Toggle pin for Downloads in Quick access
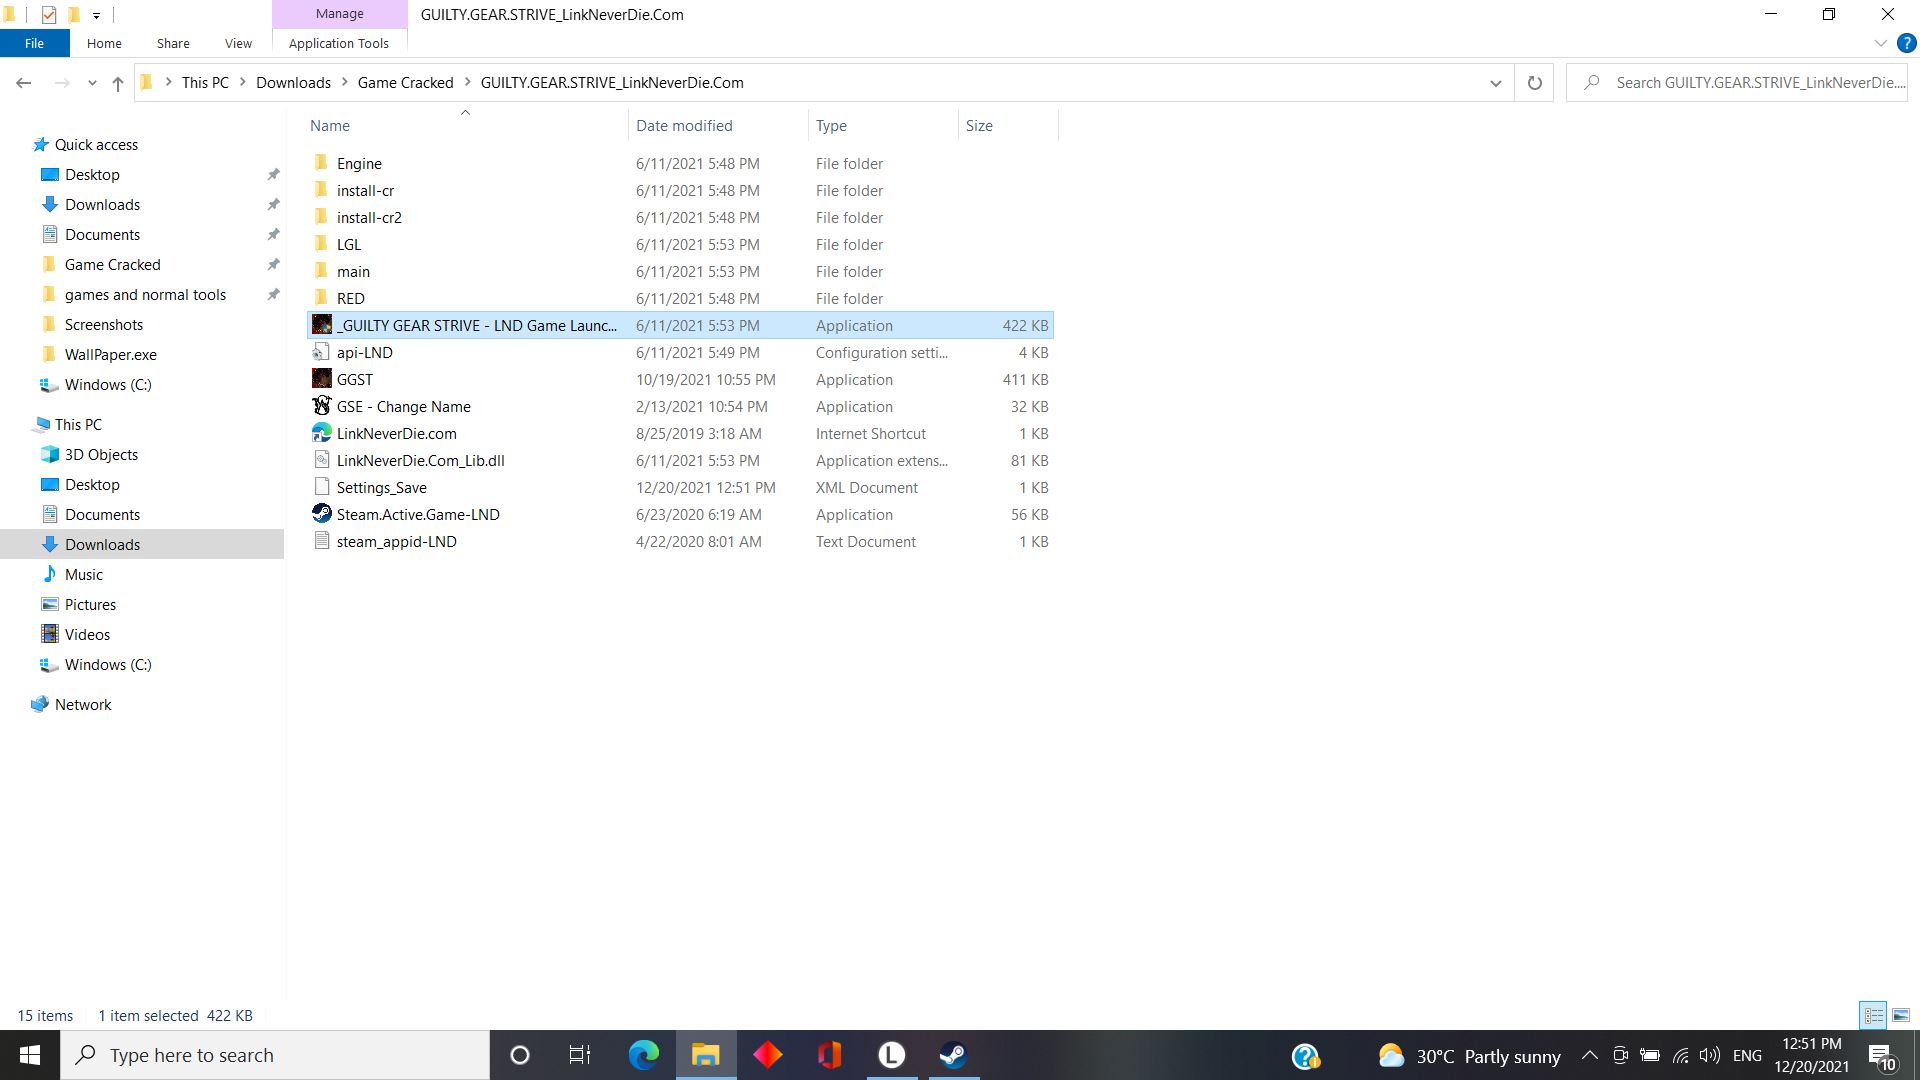 tap(273, 204)
